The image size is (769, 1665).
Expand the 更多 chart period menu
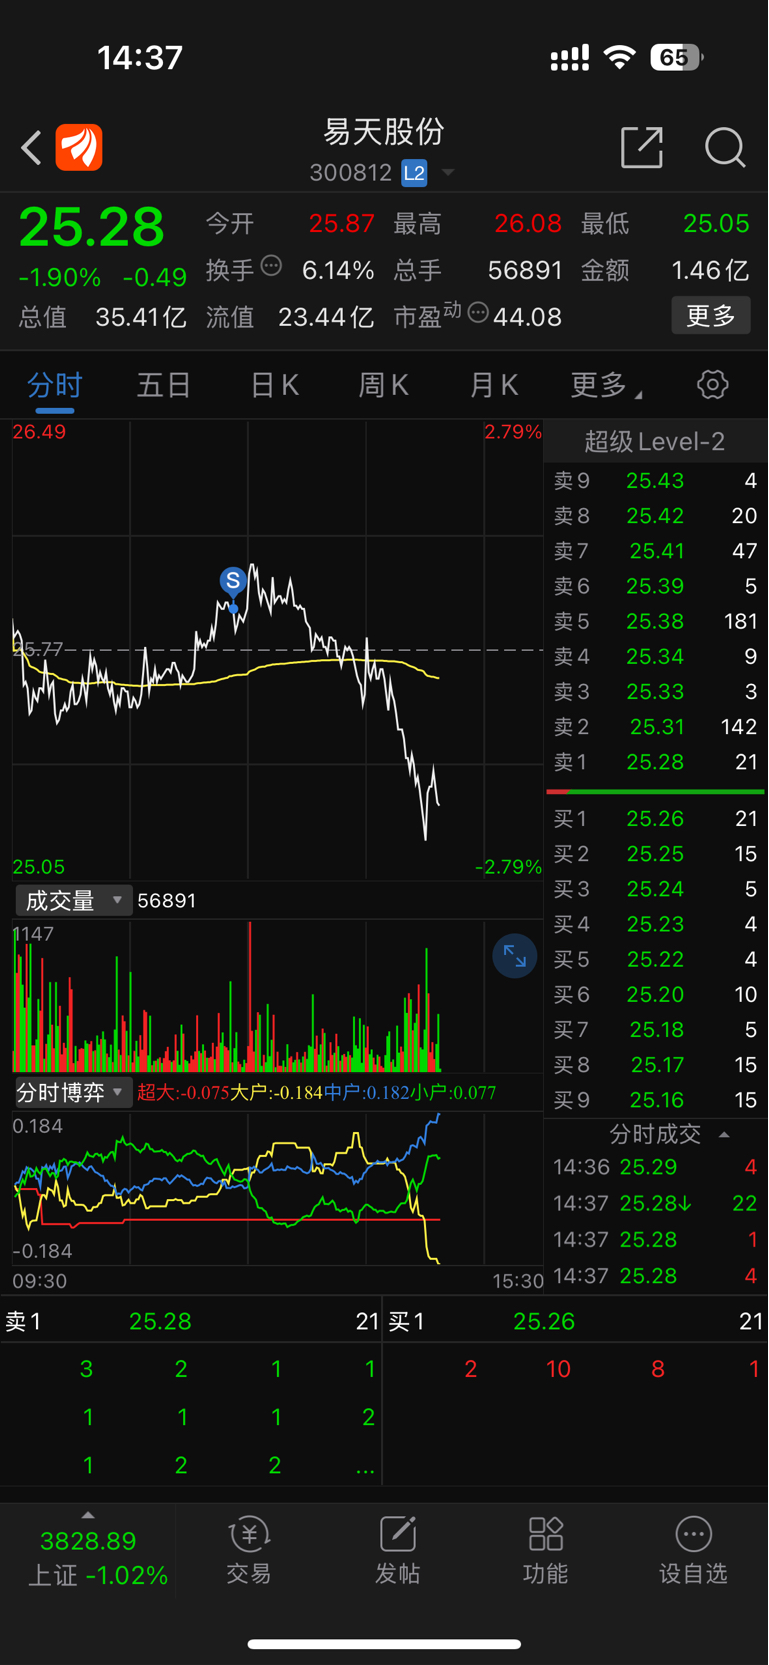tap(606, 386)
